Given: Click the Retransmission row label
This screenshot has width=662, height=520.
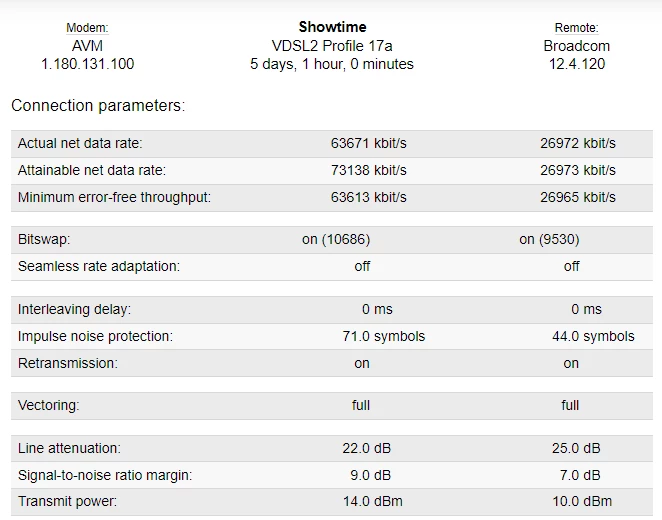Looking at the screenshot, I should coord(67,364).
